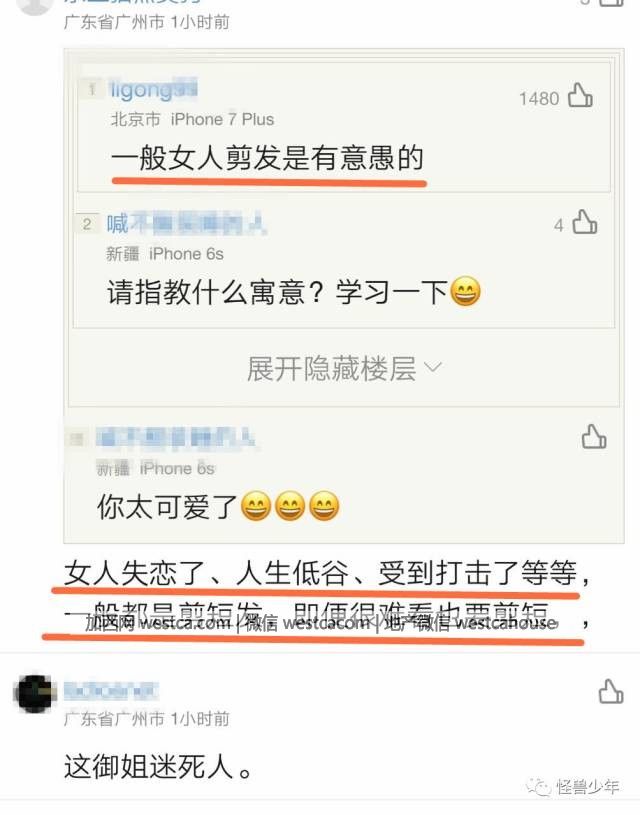The width and height of the screenshot is (640, 815).
Task: Click floor number 1 badge beside ligong
Action: (x=92, y=89)
